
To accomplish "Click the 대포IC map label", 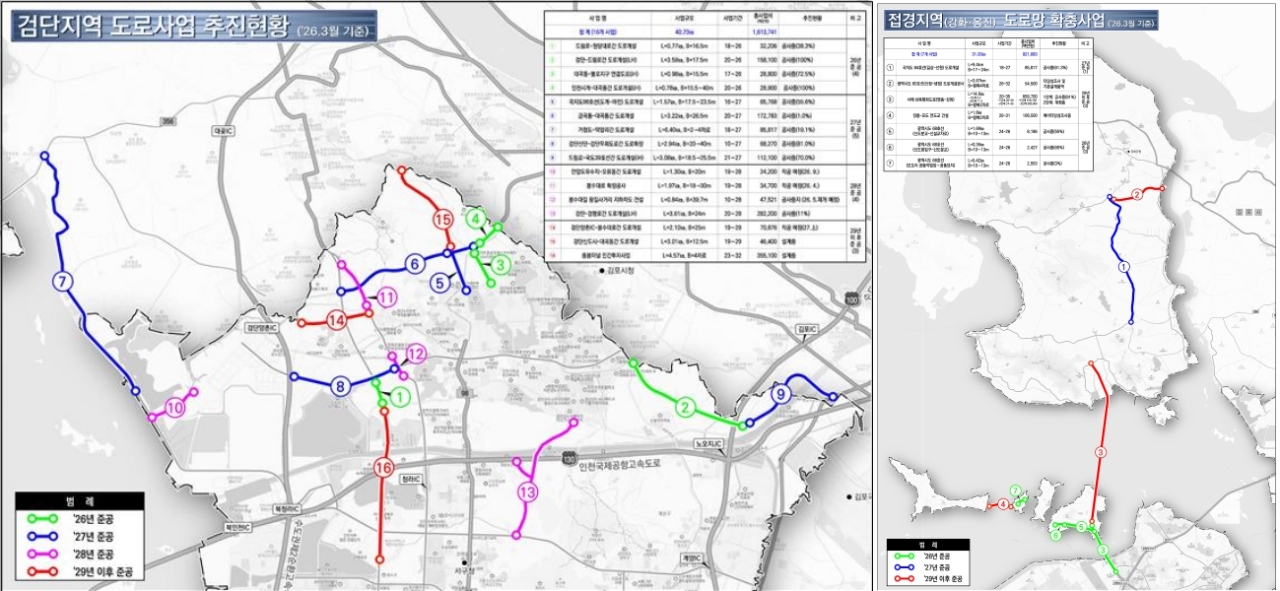I will 222,130.
